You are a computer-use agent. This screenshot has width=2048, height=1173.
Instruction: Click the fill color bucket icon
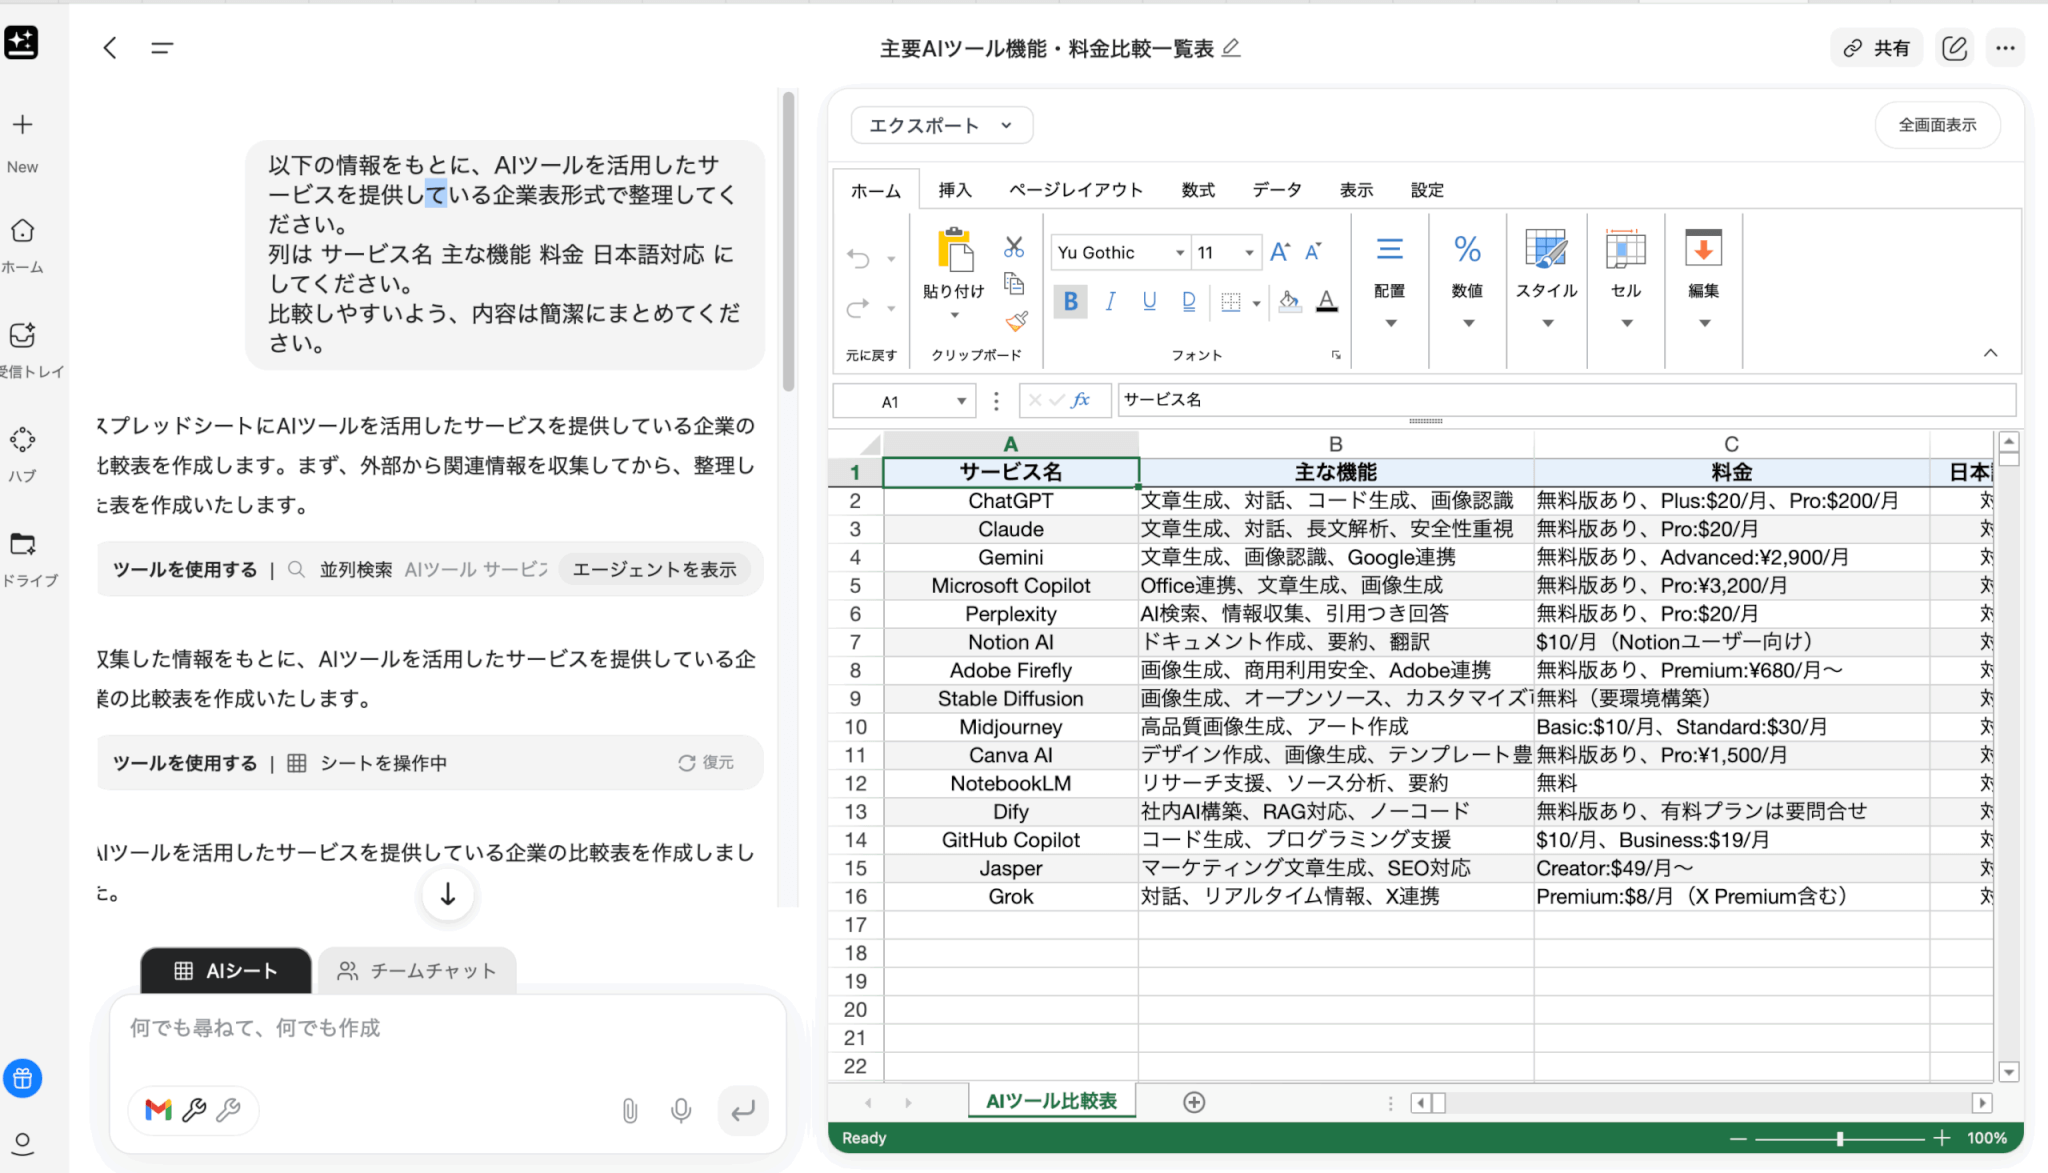click(1289, 301)
